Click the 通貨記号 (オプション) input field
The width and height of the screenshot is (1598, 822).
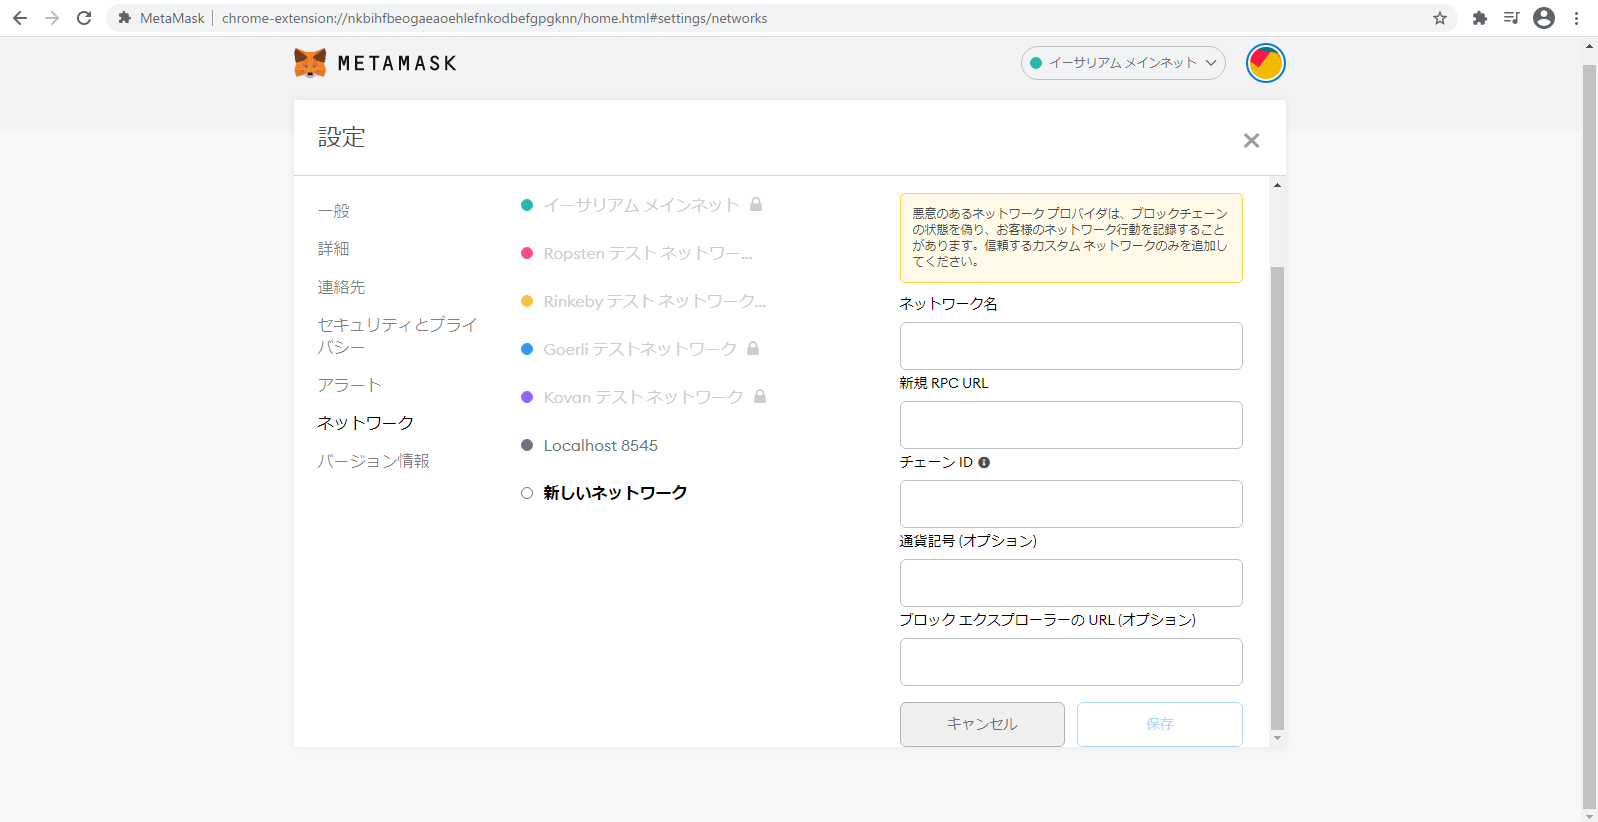click(x=1071, y=583)
